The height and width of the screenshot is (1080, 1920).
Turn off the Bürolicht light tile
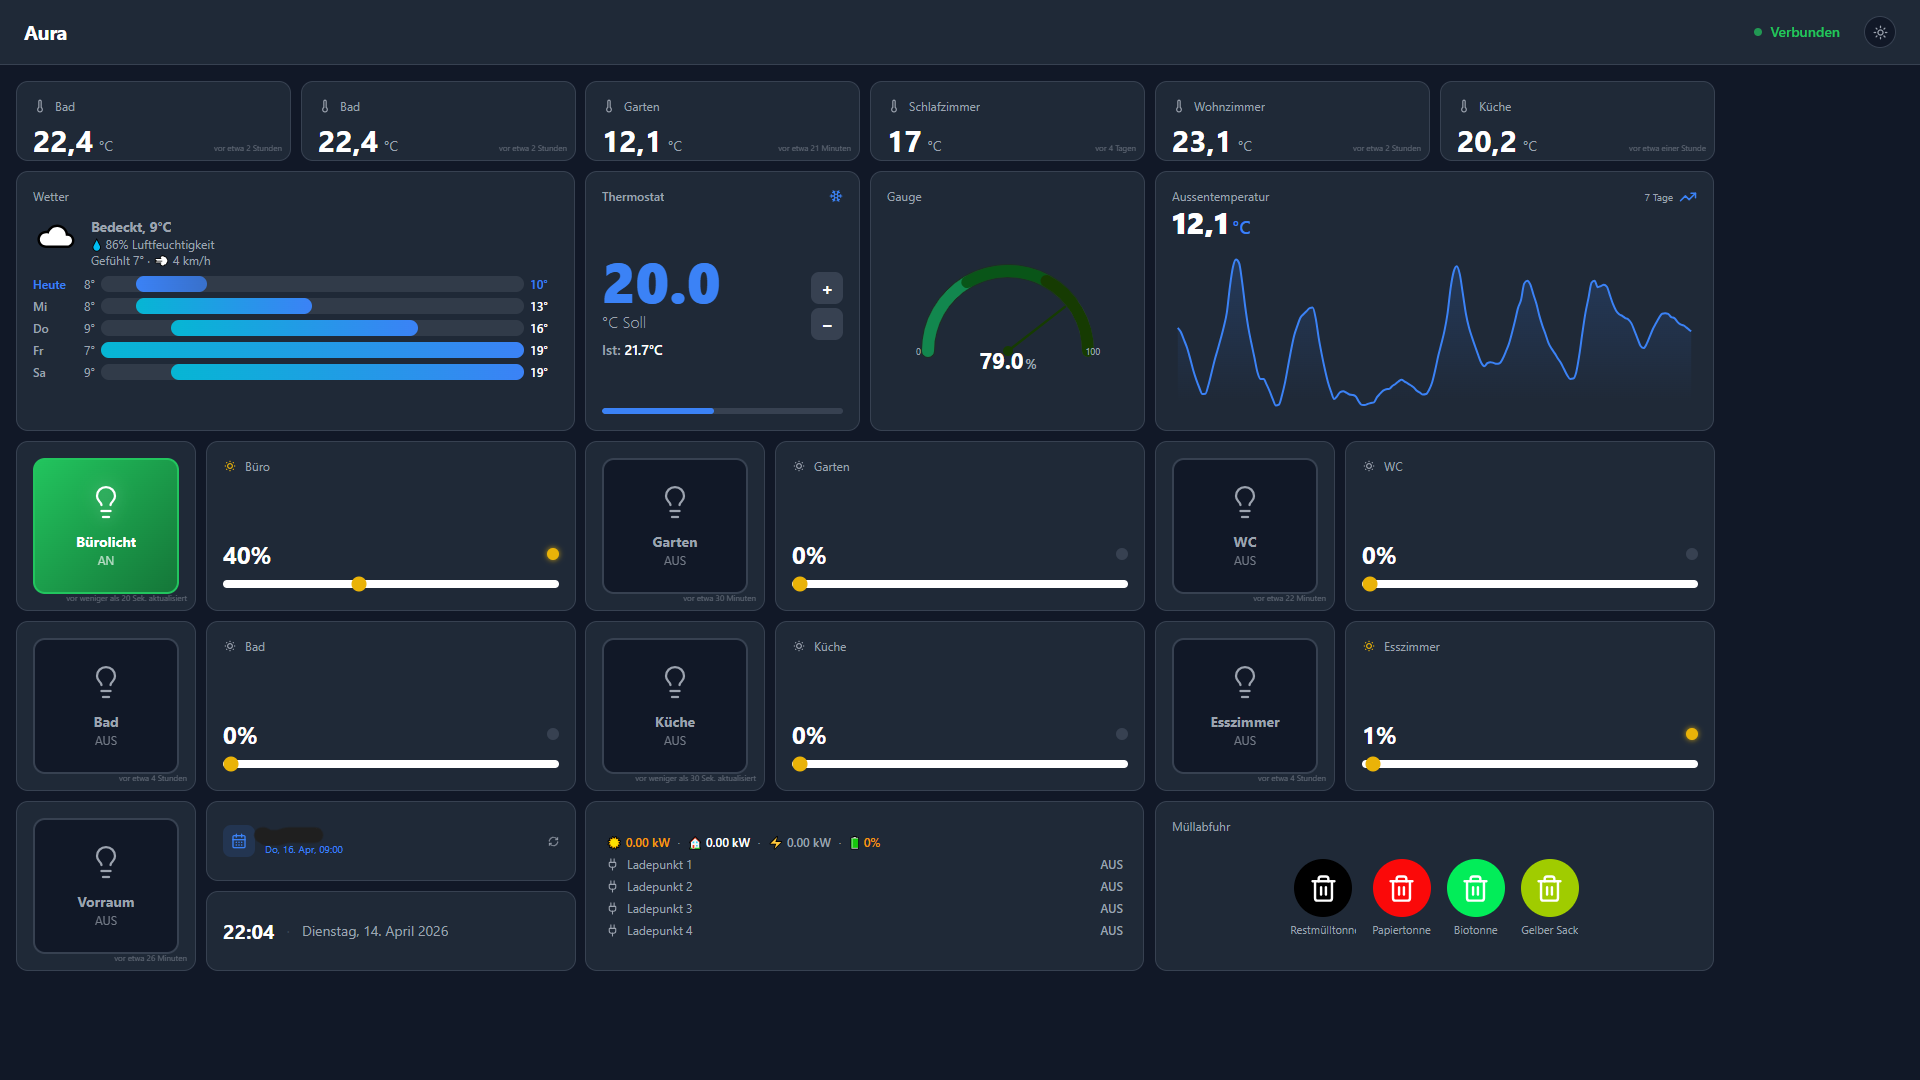(x=106, y=526)
